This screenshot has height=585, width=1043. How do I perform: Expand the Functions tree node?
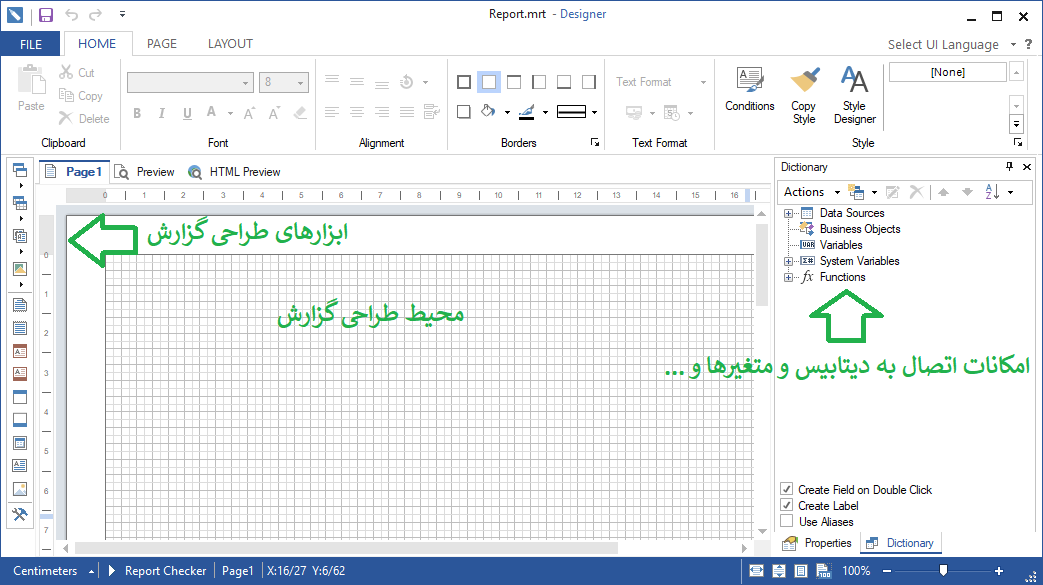pyautogui.click(x=788, y=278)
